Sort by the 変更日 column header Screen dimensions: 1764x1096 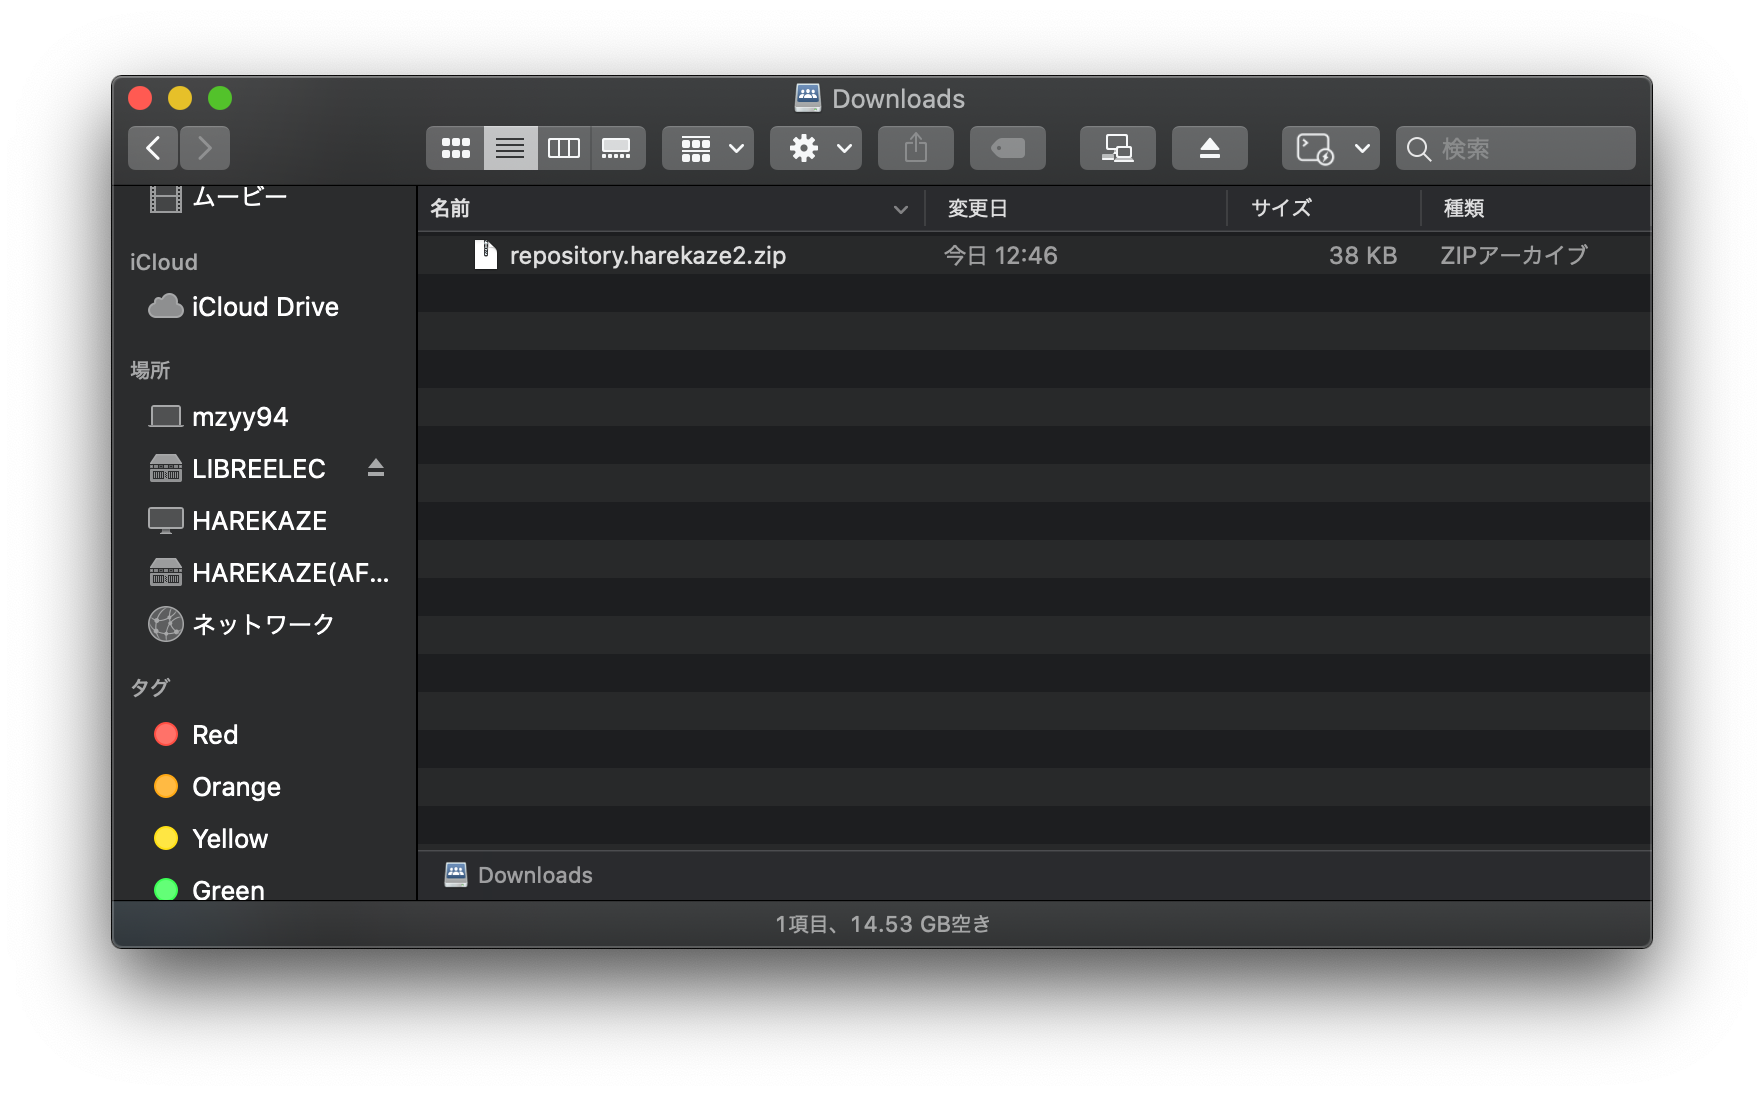click(x=1076, y=208)
